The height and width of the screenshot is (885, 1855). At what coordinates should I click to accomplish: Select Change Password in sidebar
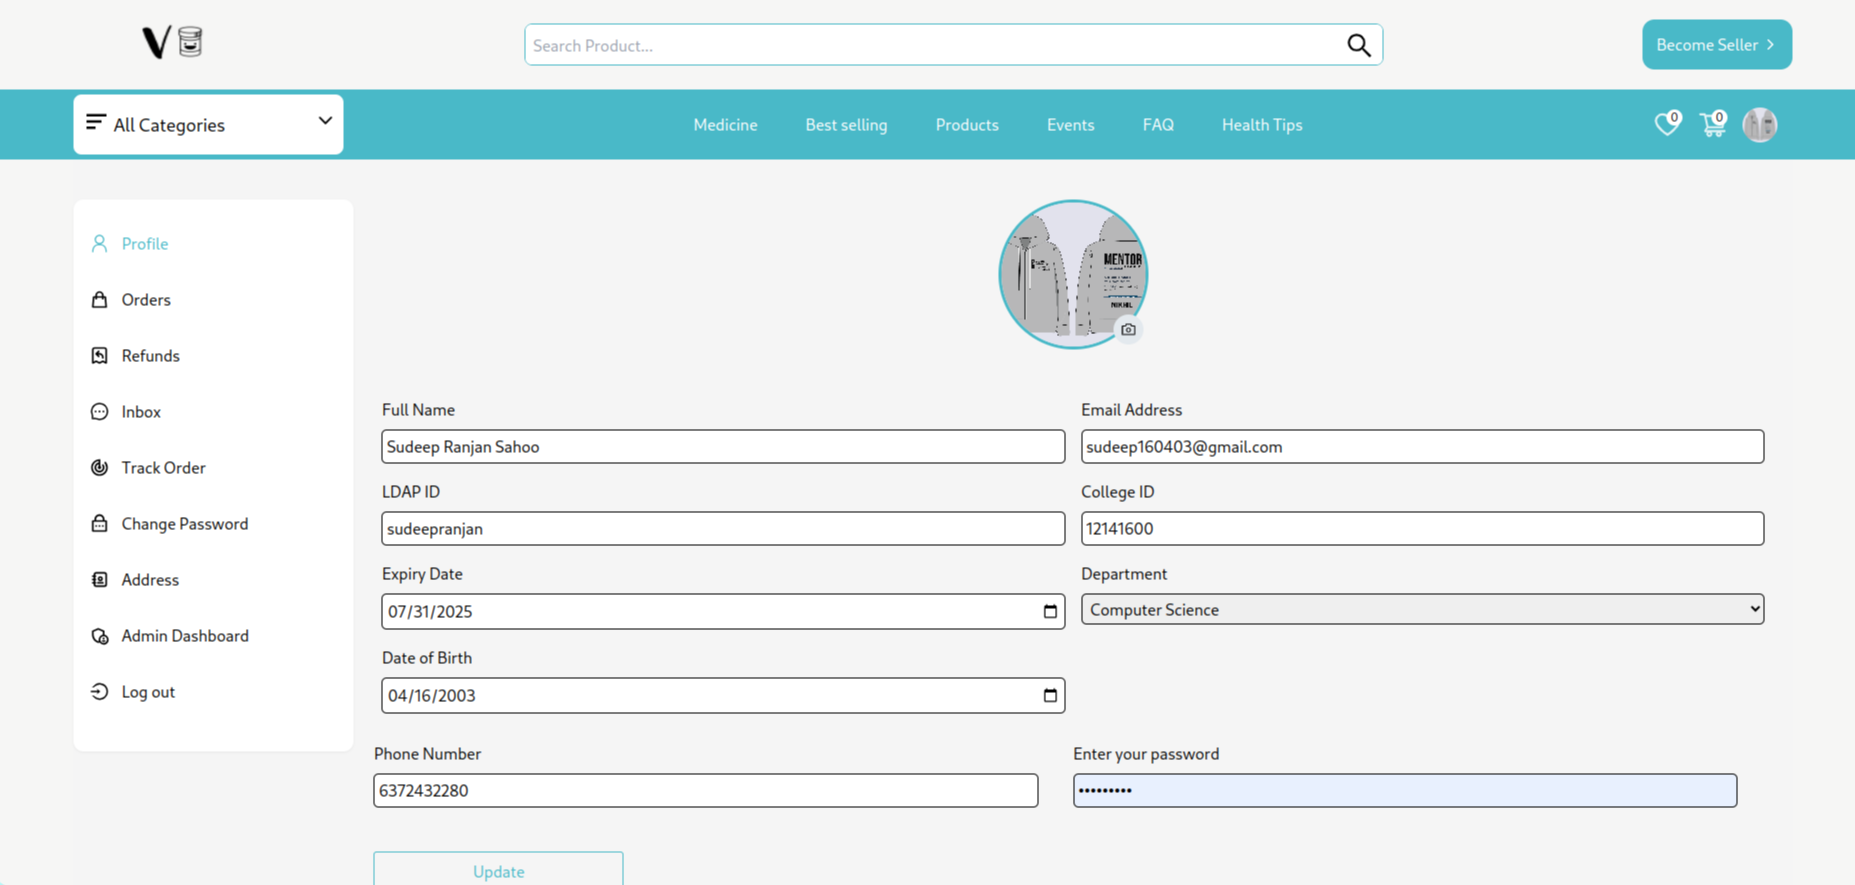tap(184, 524)
